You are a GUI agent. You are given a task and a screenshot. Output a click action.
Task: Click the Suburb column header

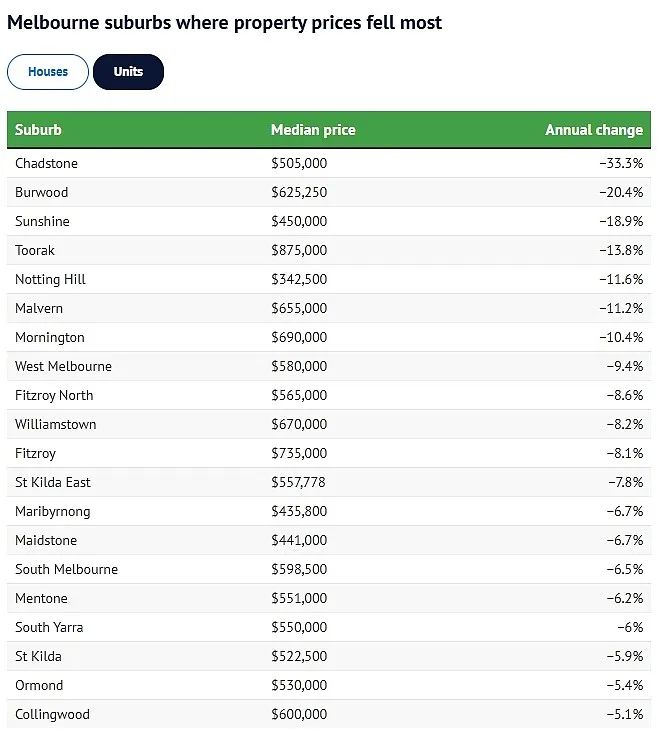[38, 130]
